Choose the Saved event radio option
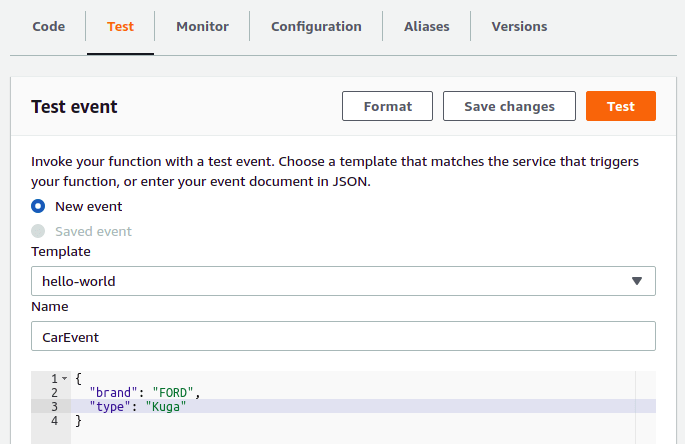Screen dimensions: 685x444 [x=38, y=232]
